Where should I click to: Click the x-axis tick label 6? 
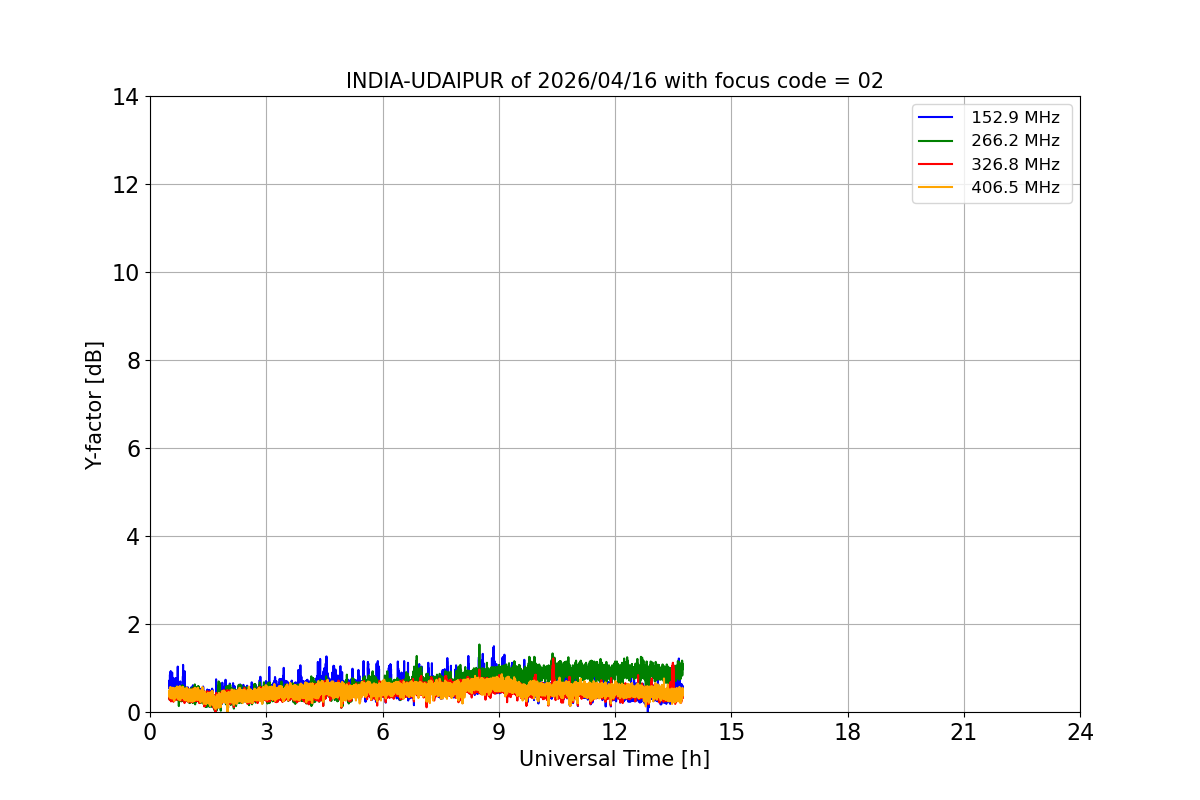click(383, 732)
